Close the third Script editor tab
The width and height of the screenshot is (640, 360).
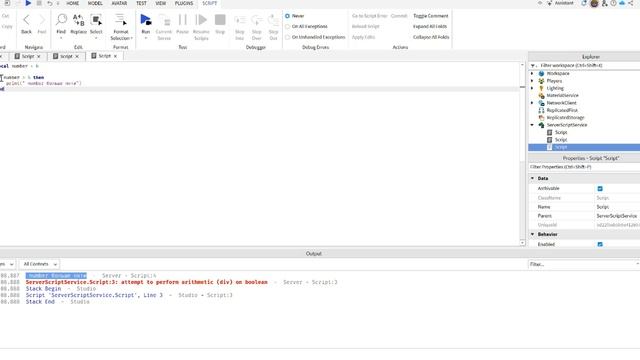(x=116, y=56)
